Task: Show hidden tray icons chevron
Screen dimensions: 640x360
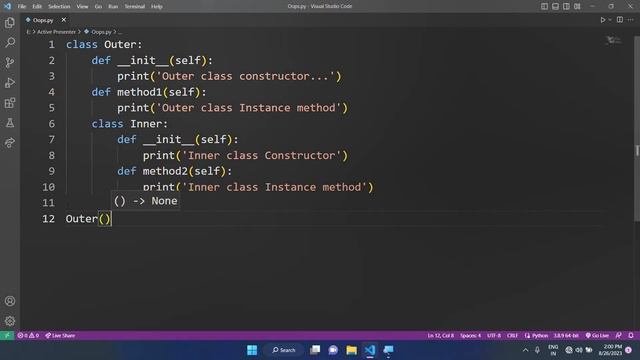Action: pyautogui.click(x=525, y=350)
